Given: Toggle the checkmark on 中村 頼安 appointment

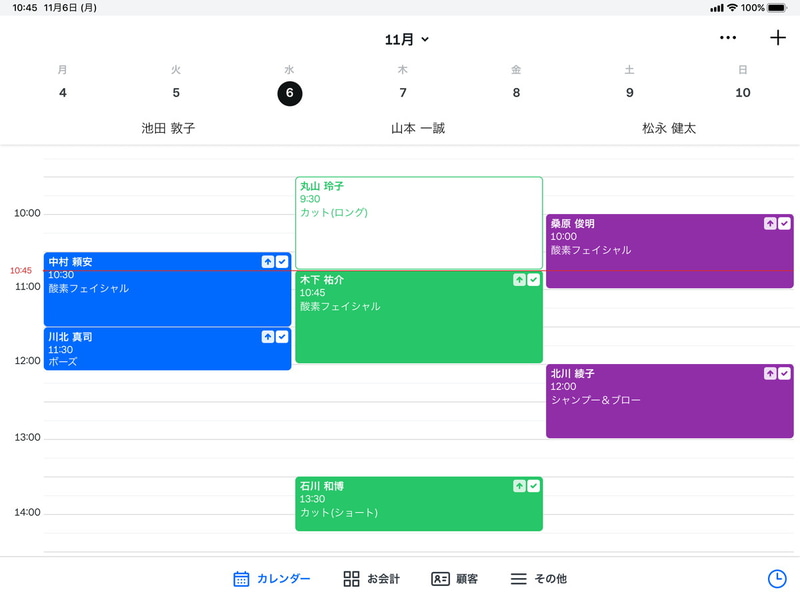Looking at the screenshot, I should pyautogui.click(x=282, y=261).
